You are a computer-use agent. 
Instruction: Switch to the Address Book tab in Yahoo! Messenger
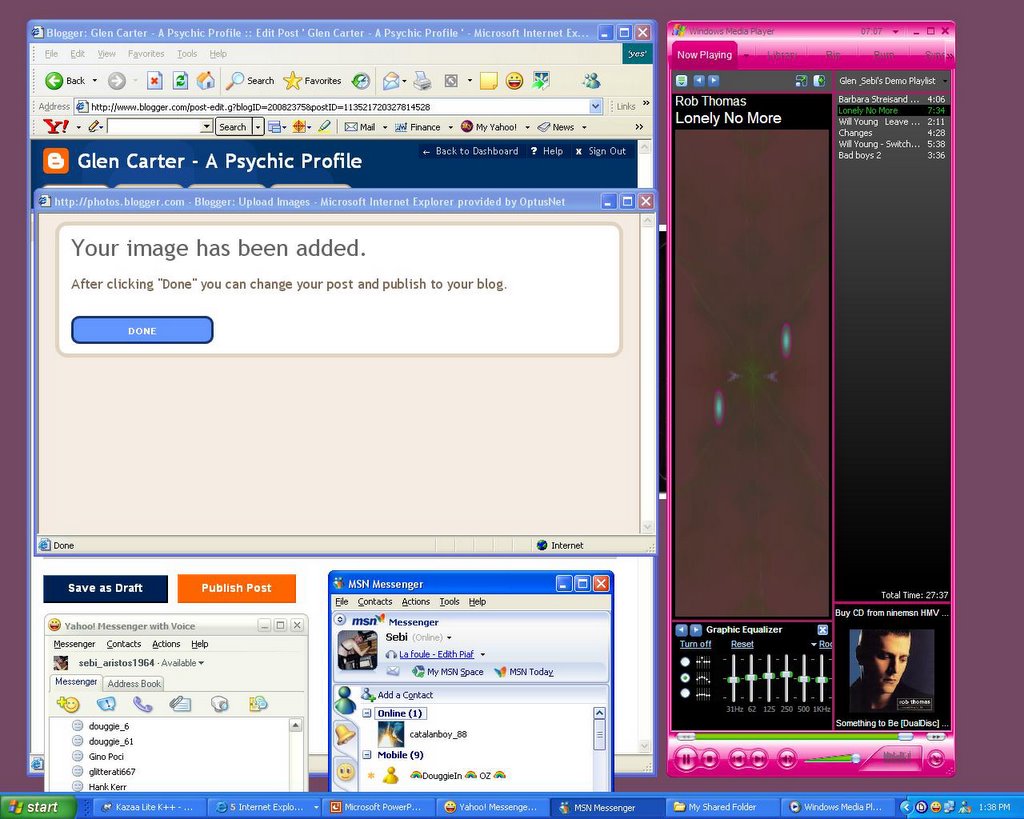tap(134, 683)
